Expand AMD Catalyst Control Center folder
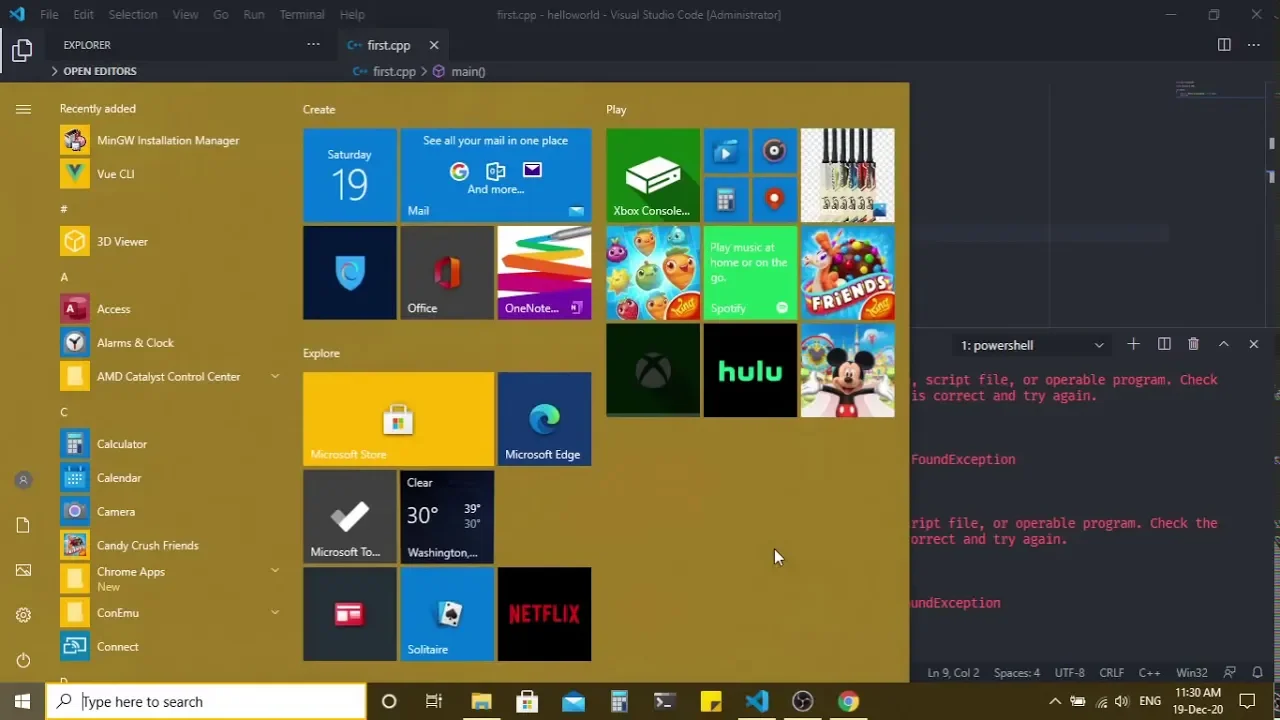 pyautogui.click(x=274, y=376)
